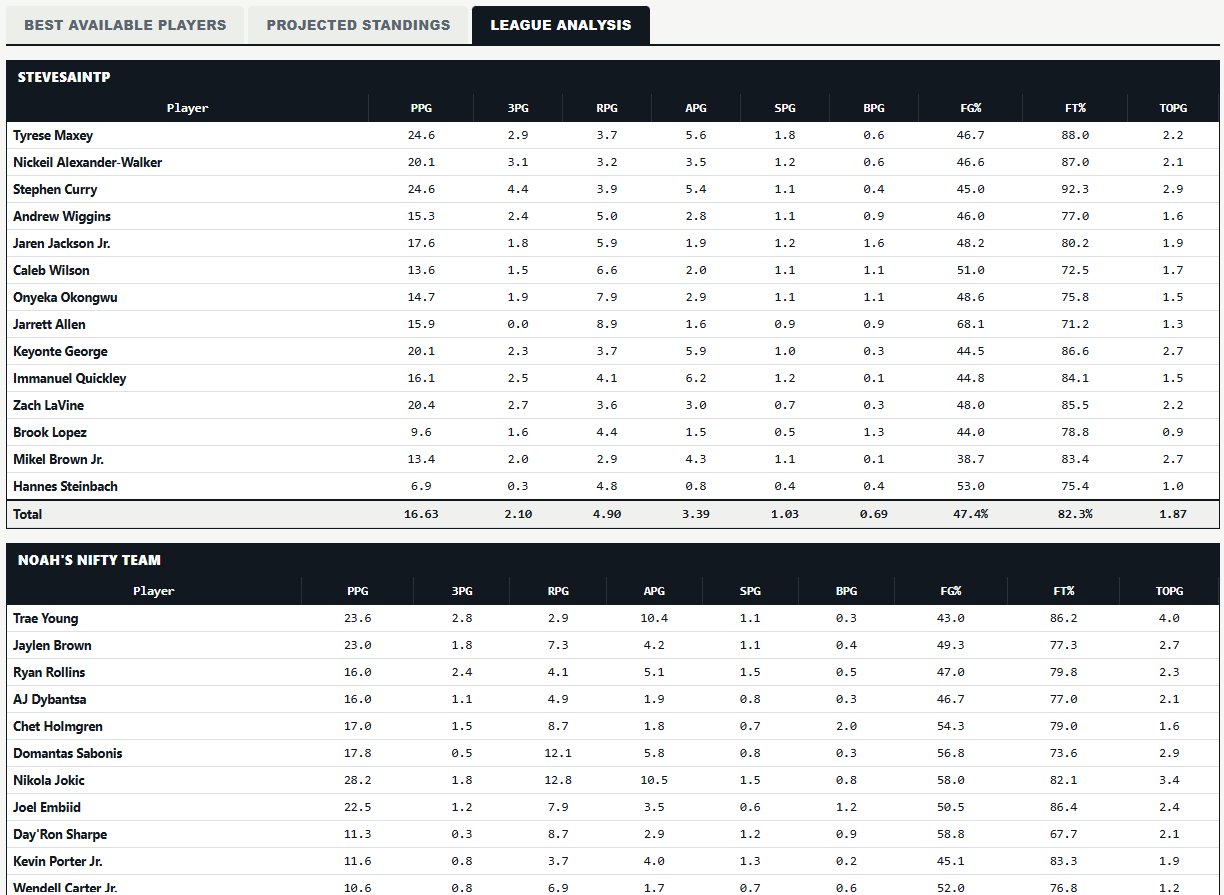Switch to the Projected Standings tab
This screenshot has width=1224, height=895.
358,25
